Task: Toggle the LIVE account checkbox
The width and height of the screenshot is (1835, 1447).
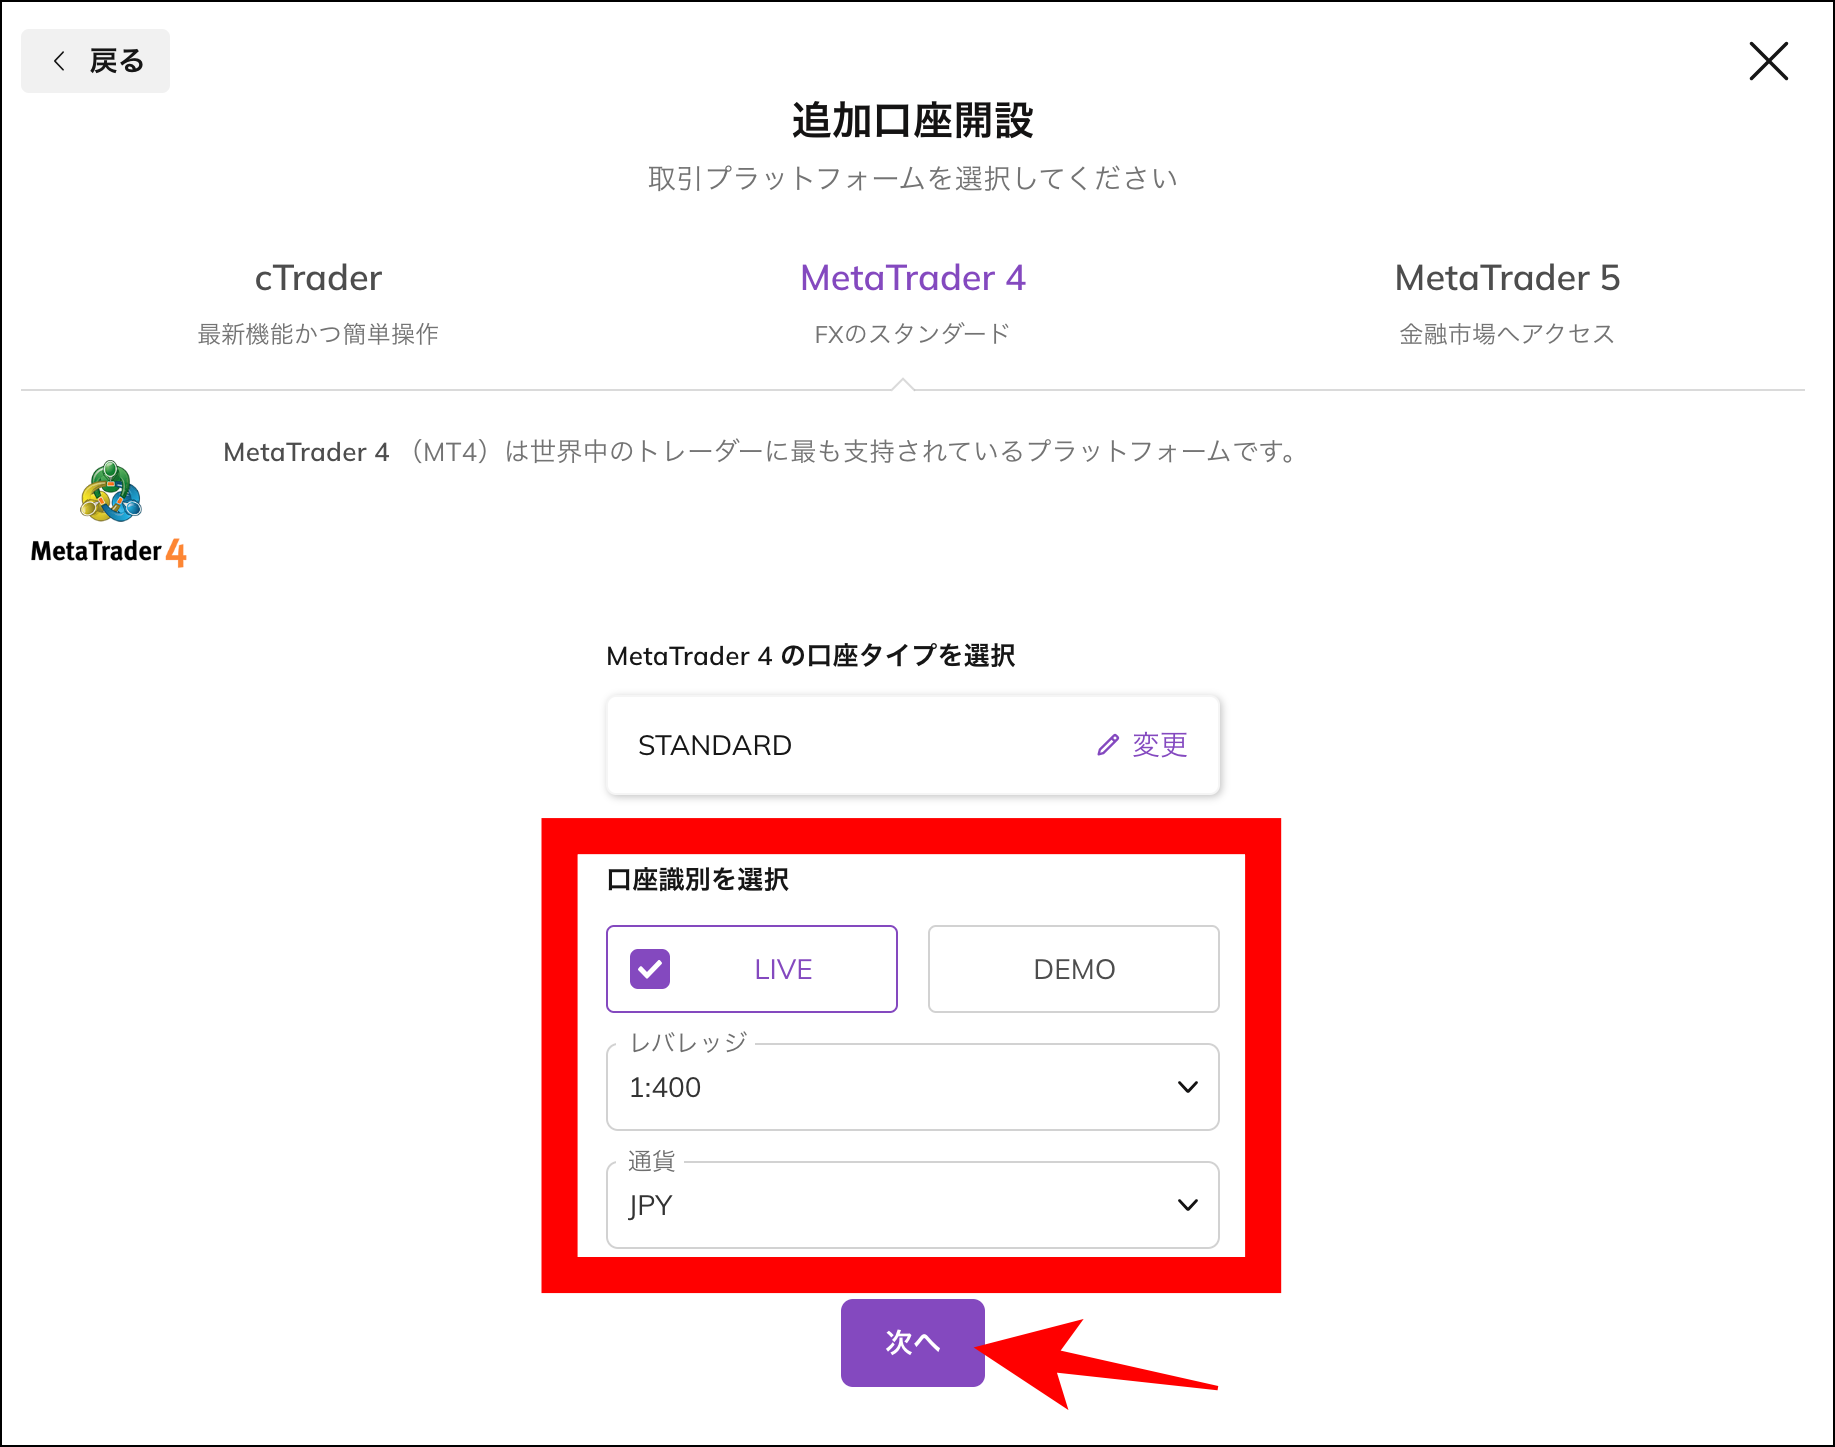Action: coord(650,969)
